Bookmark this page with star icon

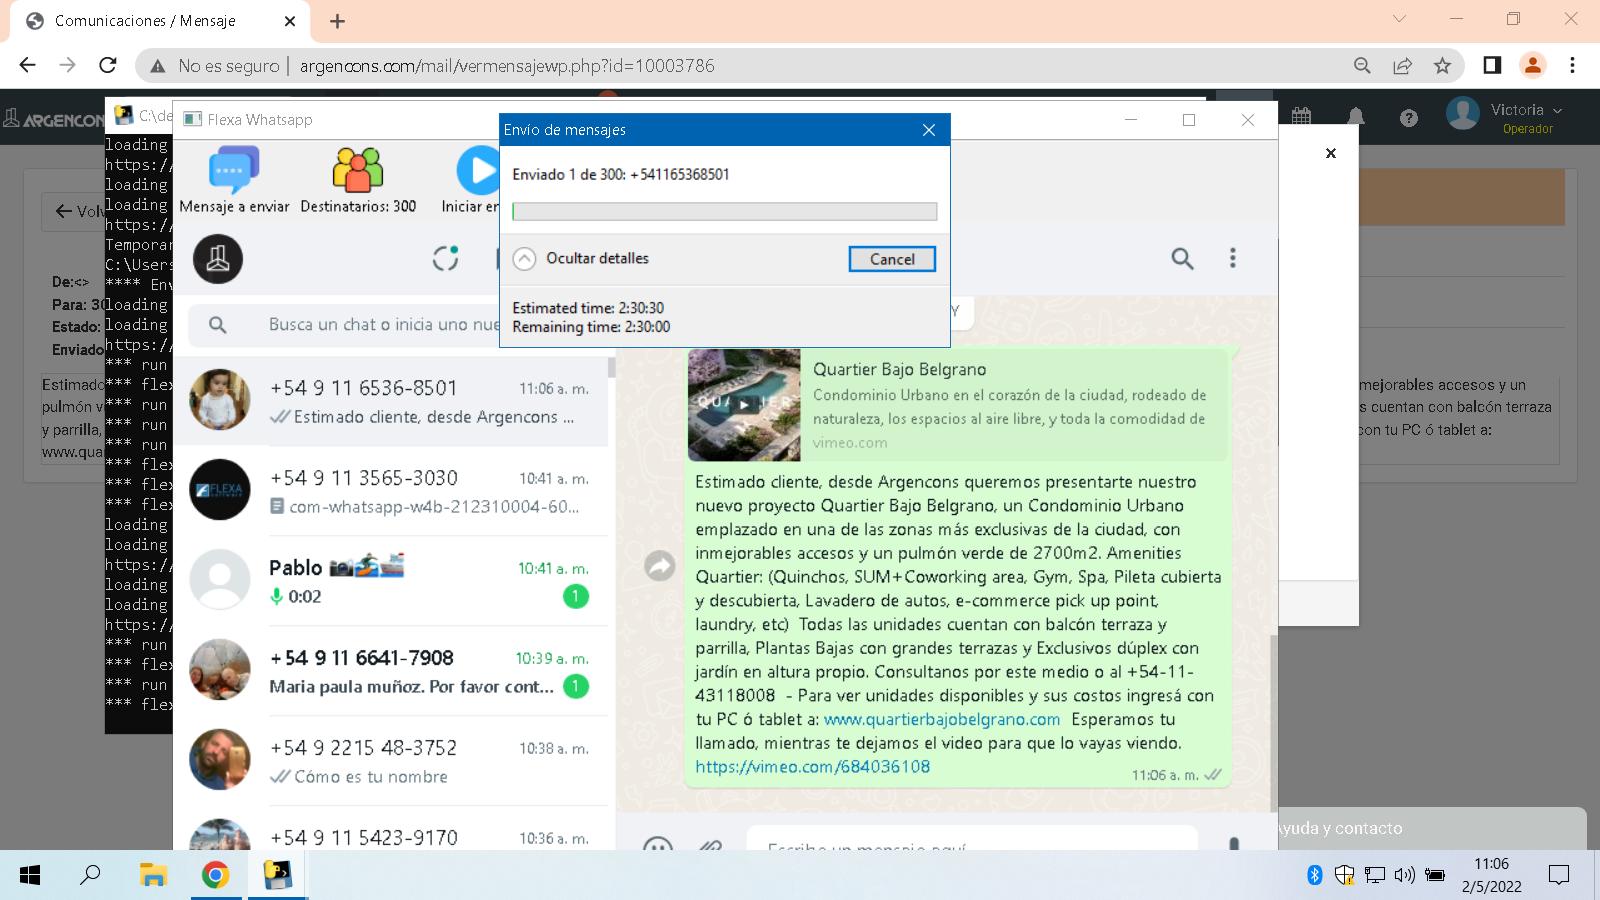tap(1442, 66)
